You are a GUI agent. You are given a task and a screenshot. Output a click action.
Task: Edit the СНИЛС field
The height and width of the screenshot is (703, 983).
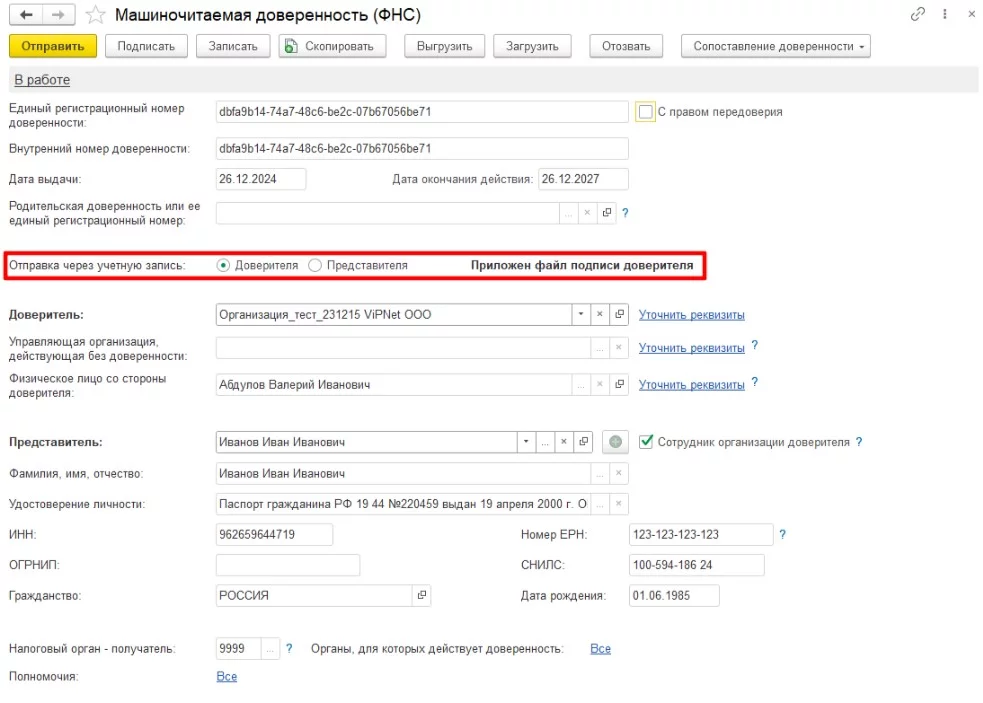pos(697,564)
